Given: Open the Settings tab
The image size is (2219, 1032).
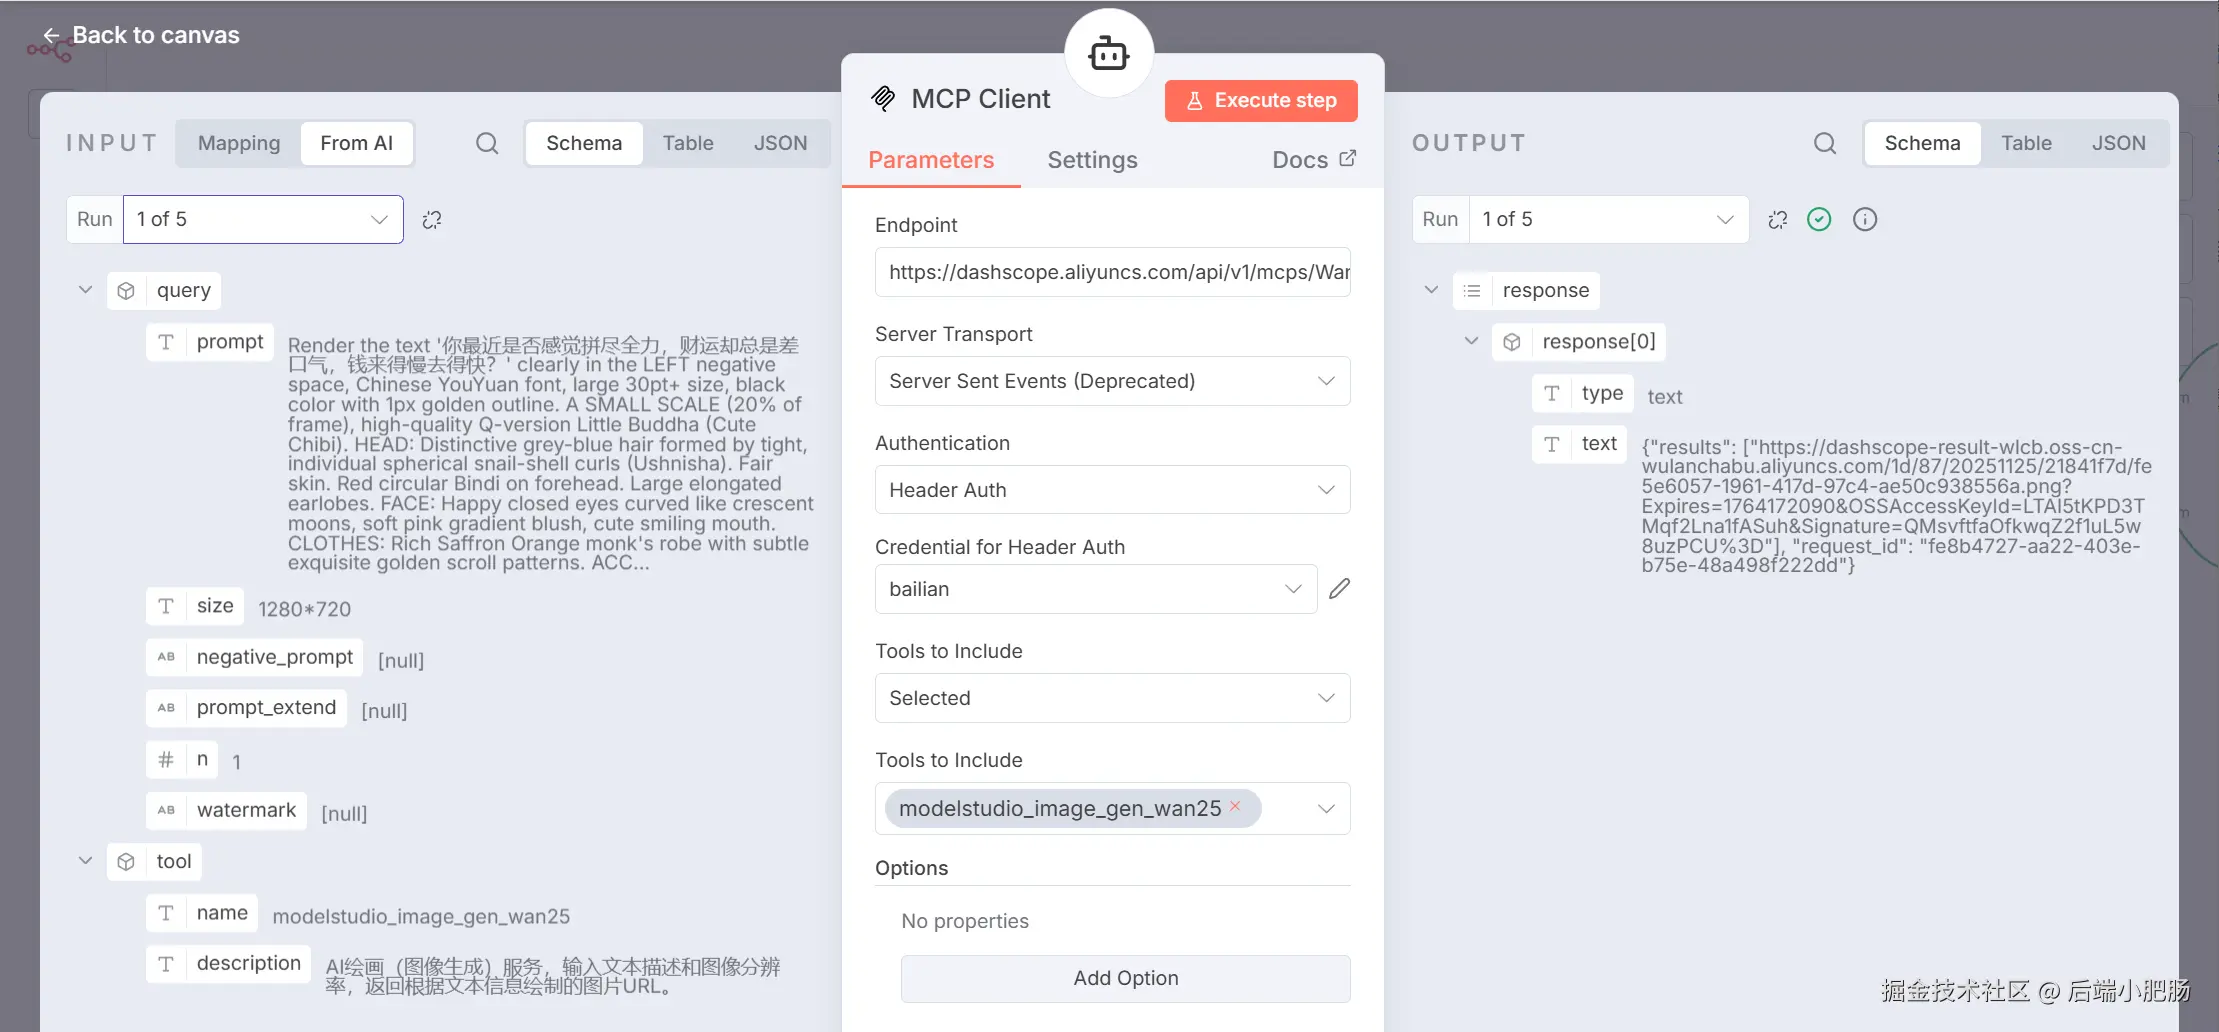Looking at the screenshot, I should [x=1092, y=160].
